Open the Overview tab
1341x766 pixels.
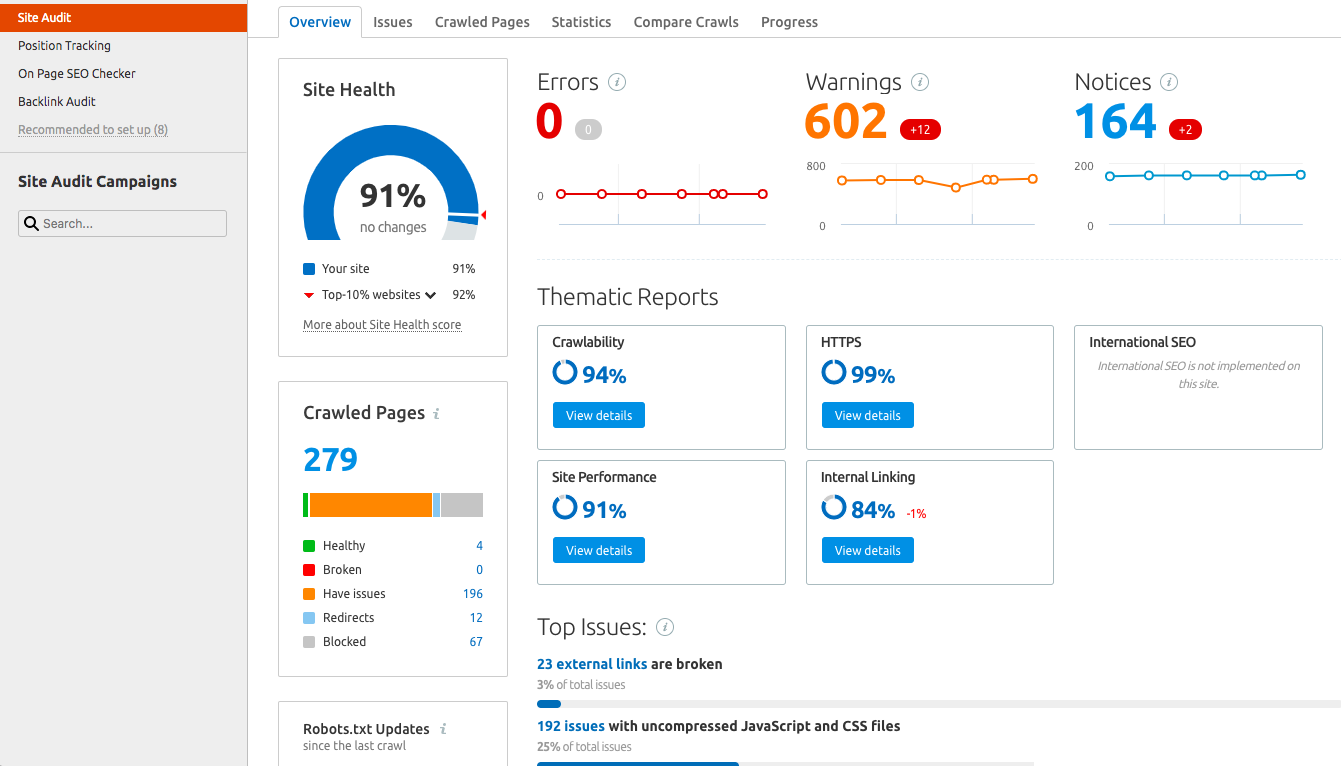[320, 22]
